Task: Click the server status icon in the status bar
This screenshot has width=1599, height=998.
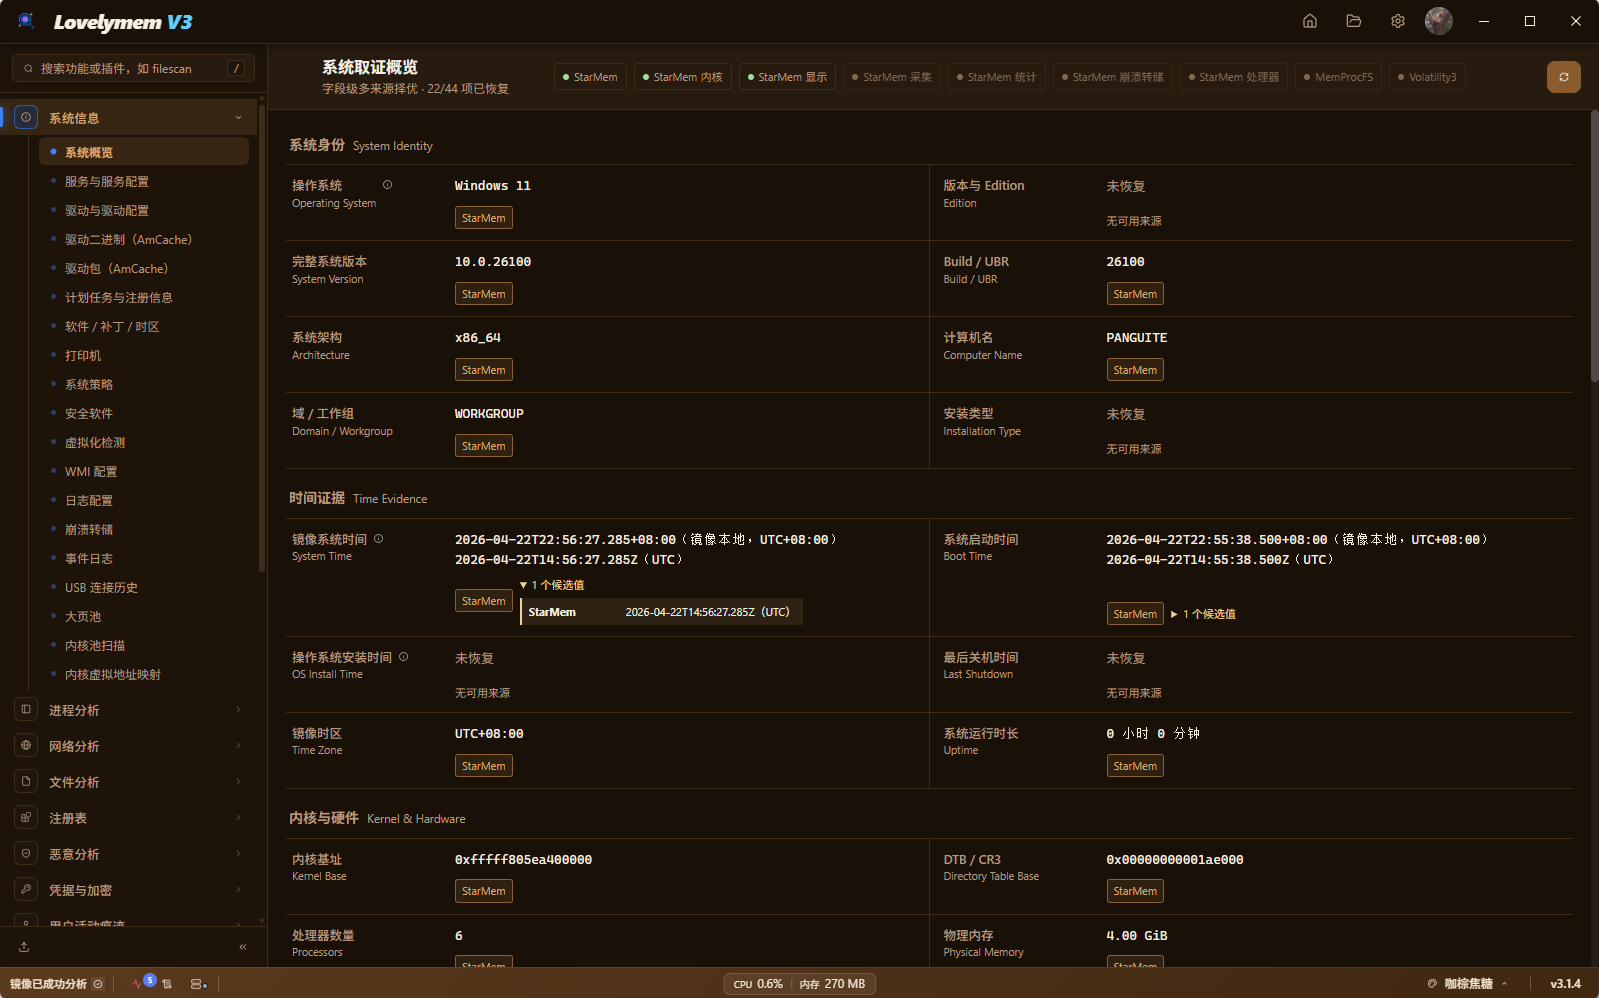Action: pyautogui.click(x=198, y=984)
